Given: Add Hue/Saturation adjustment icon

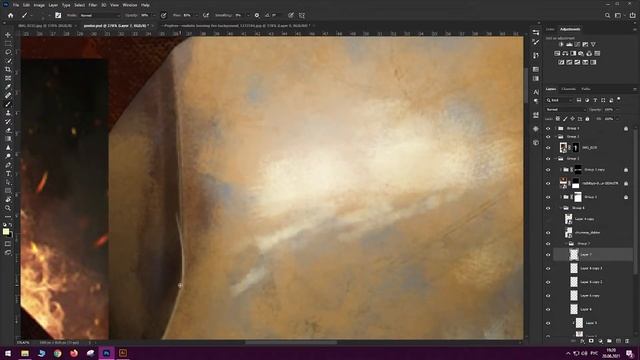Looking at the screenshot, I should click(x=557, y=53).
